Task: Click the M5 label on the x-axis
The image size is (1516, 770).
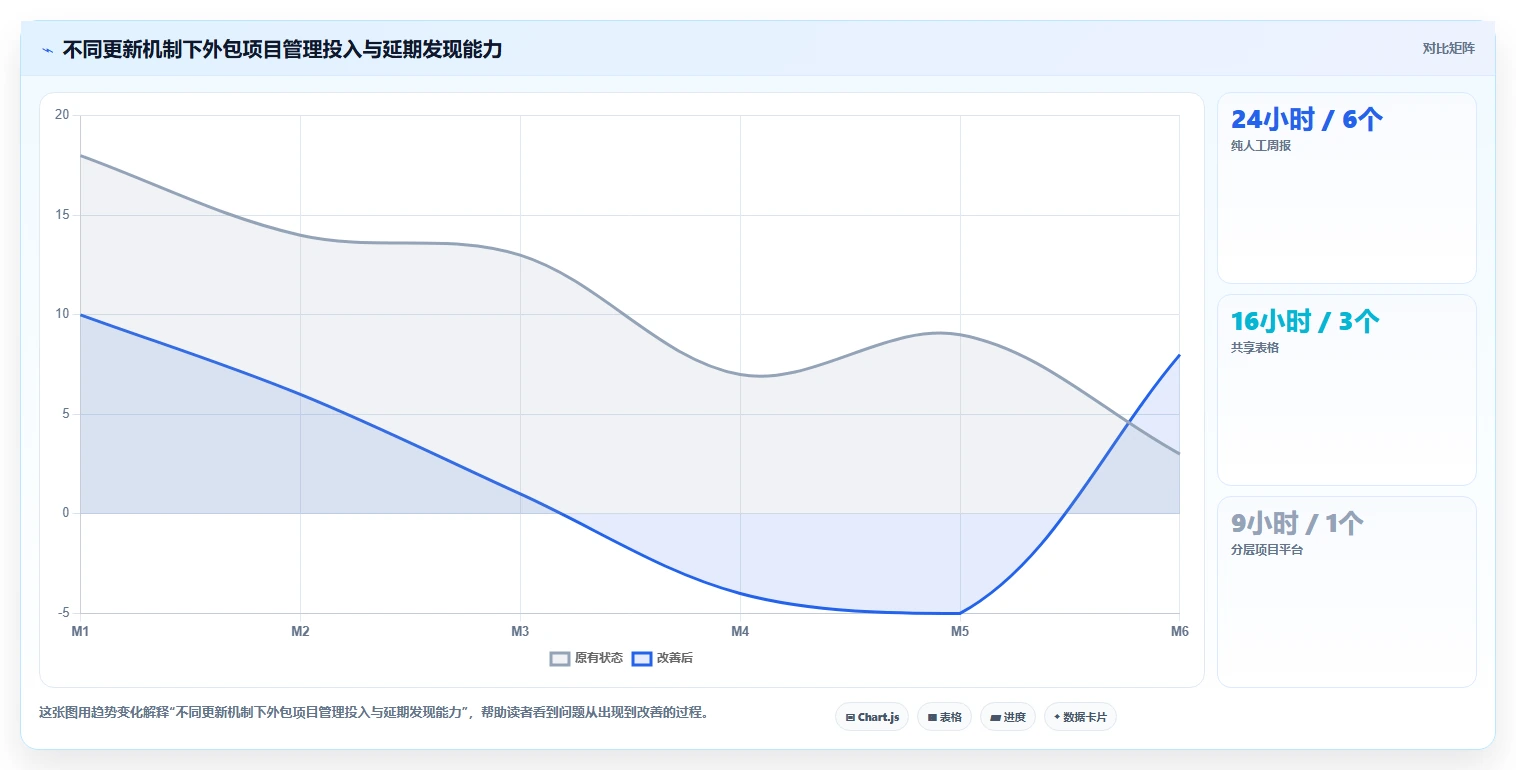Action: click(x=960, y=631)
